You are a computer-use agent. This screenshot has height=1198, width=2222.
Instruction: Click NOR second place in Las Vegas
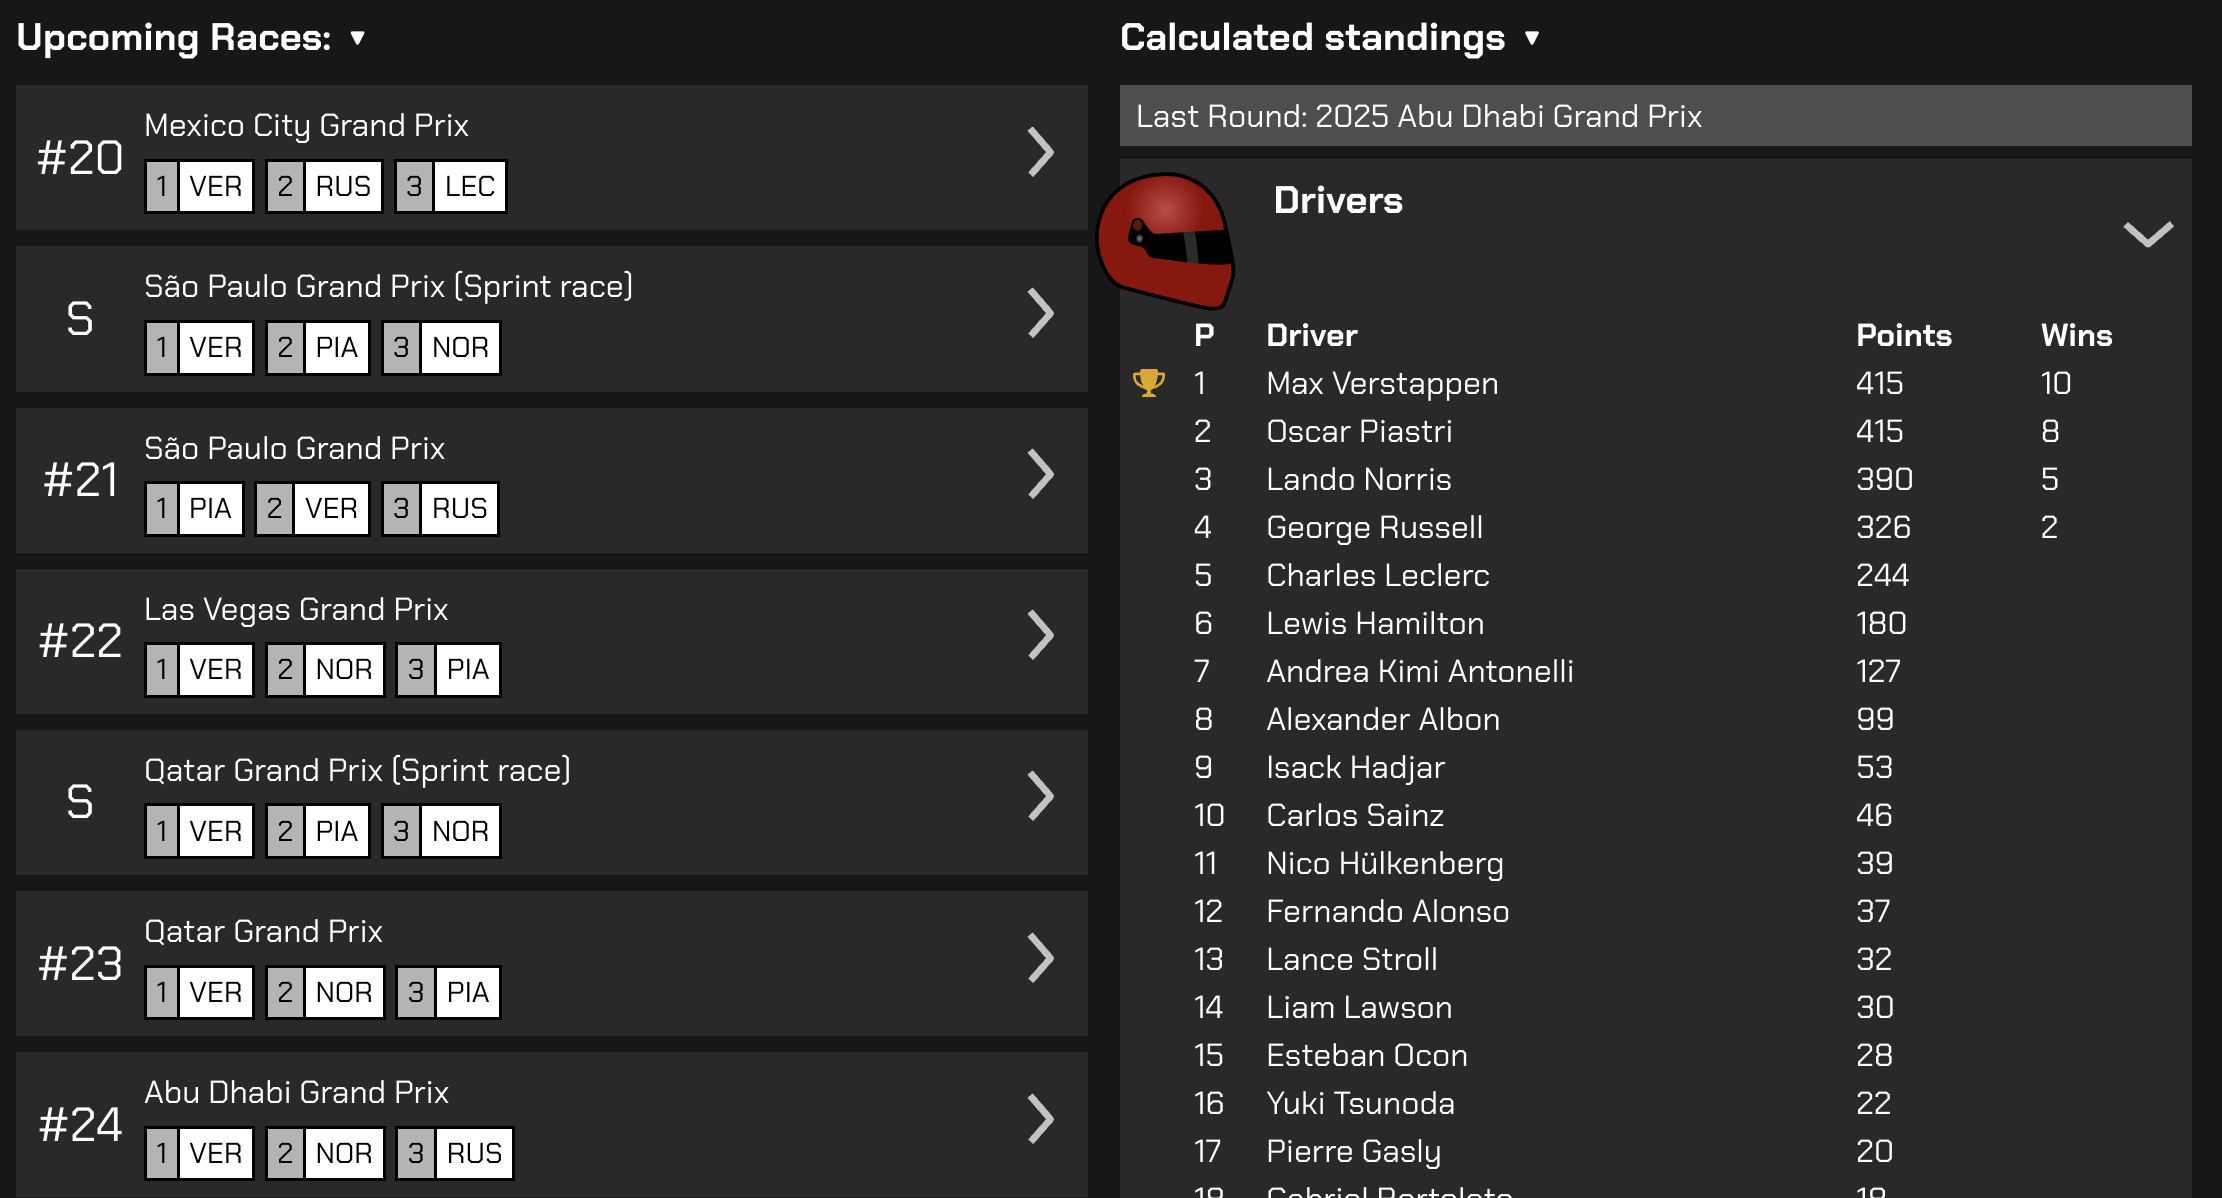[x=343, y=670]
